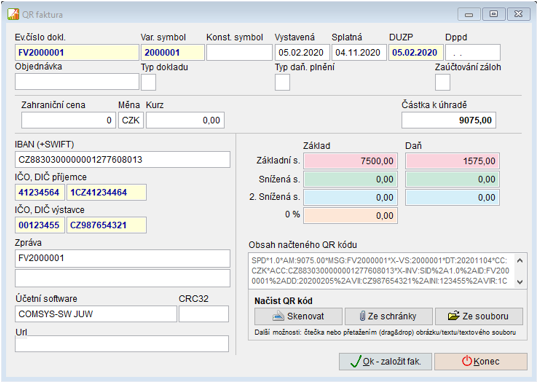Viewport: 537px width, 382px height.
Task: Click the empty CRC32 field
Action: pyautogui.click(x=204, y=314)
